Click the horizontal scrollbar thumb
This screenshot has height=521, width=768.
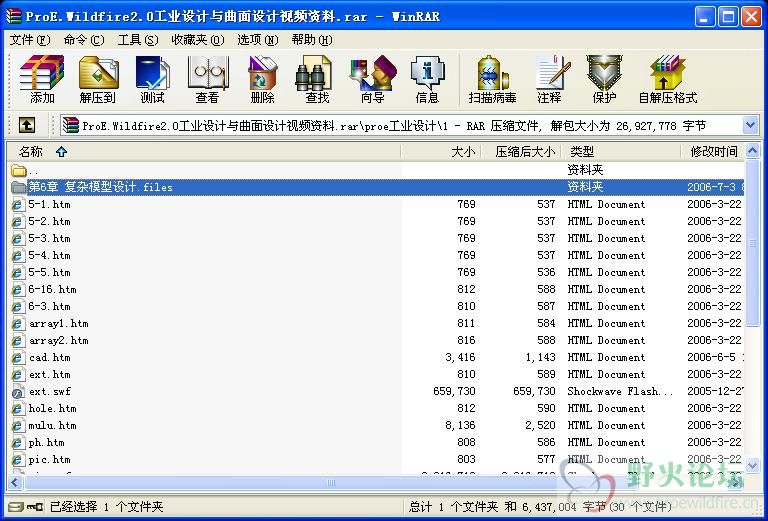(331, 482)
